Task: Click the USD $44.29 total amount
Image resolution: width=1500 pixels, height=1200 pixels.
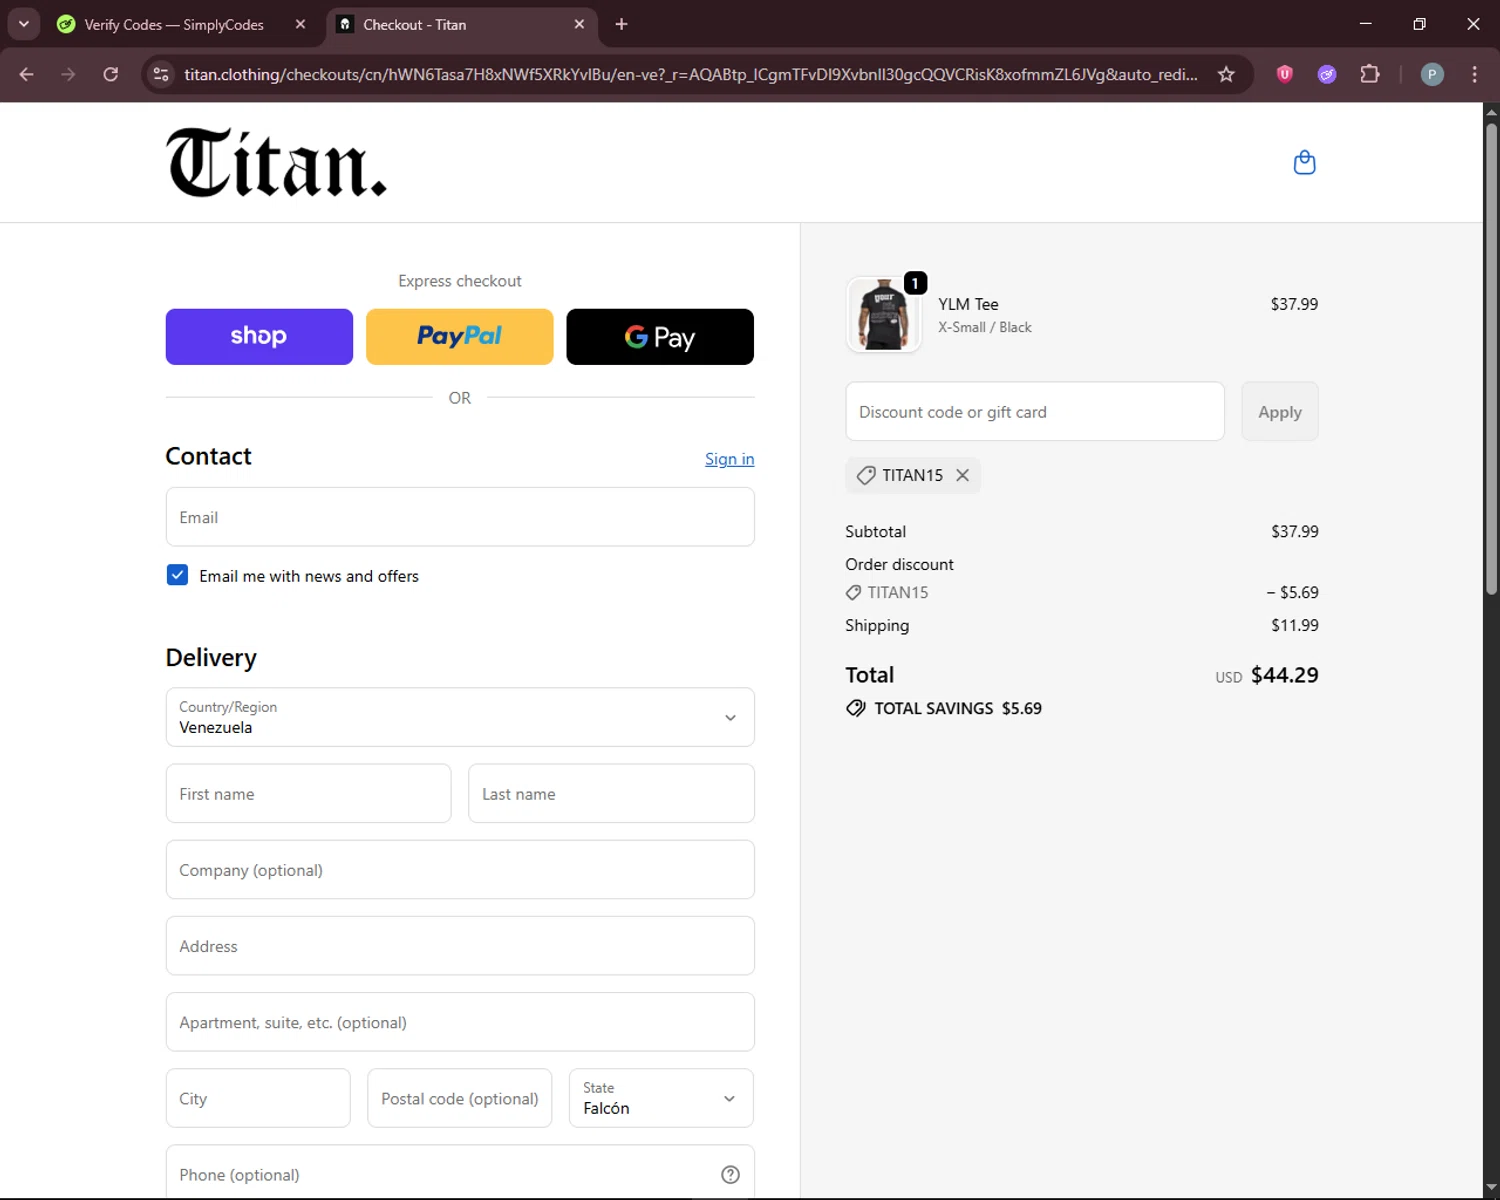Action: click(1267, 675)
